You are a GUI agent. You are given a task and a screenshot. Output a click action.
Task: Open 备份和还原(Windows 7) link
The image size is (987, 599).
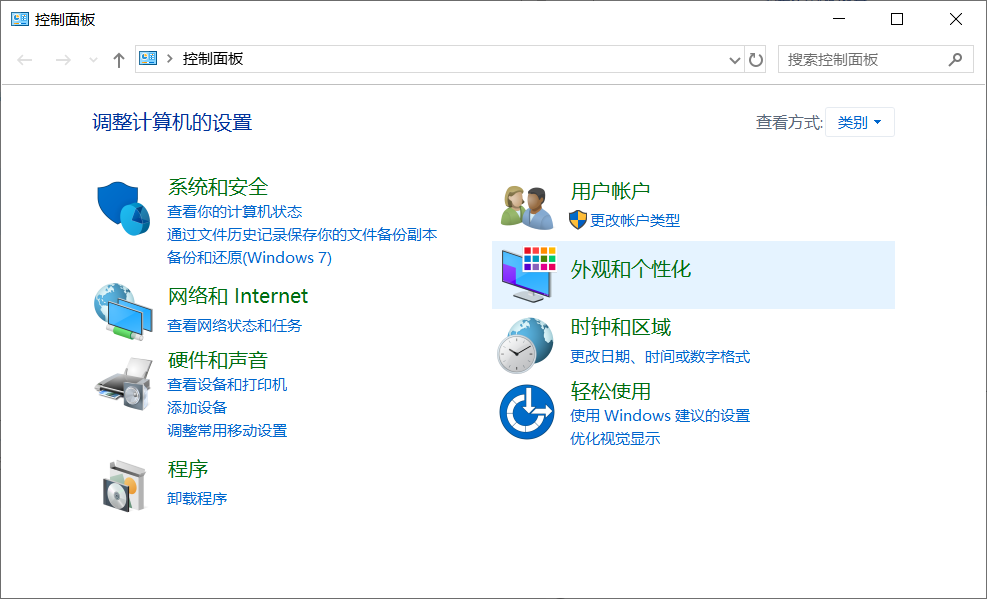[249, 257]
